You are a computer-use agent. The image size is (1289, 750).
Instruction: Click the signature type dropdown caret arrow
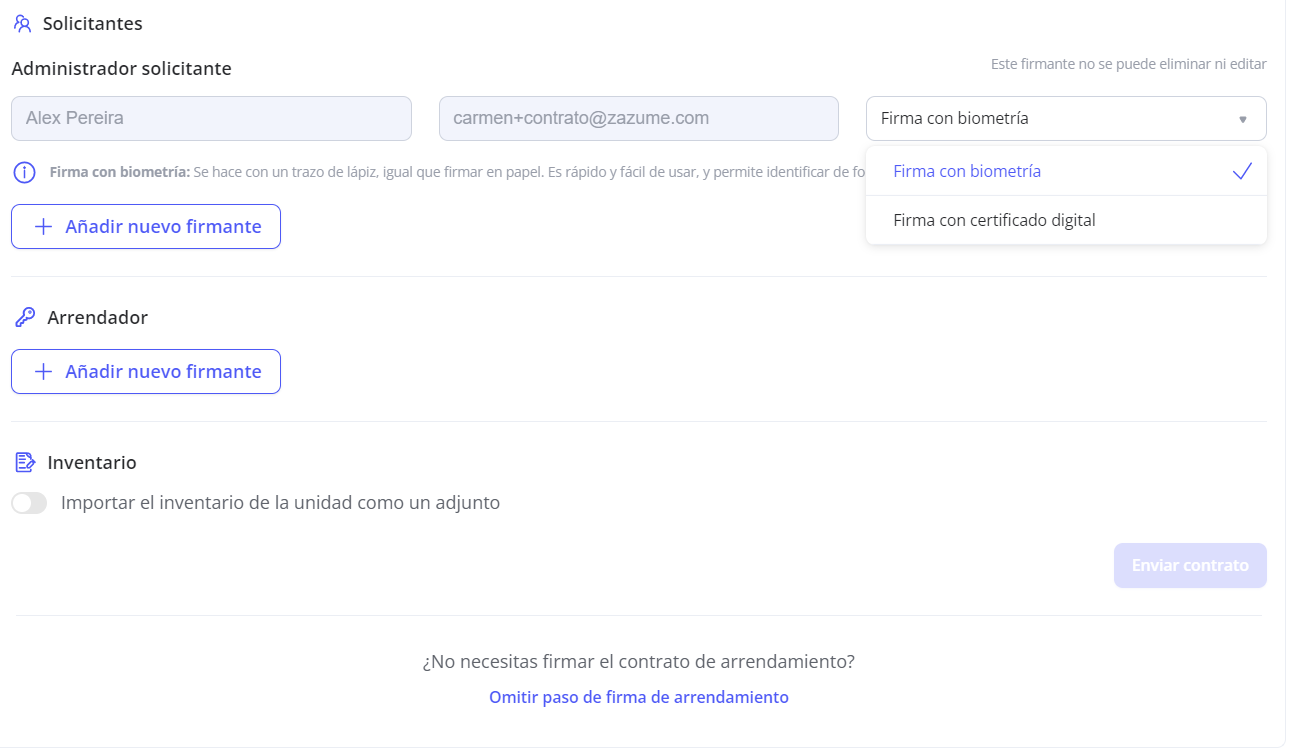coord(1243,119)
